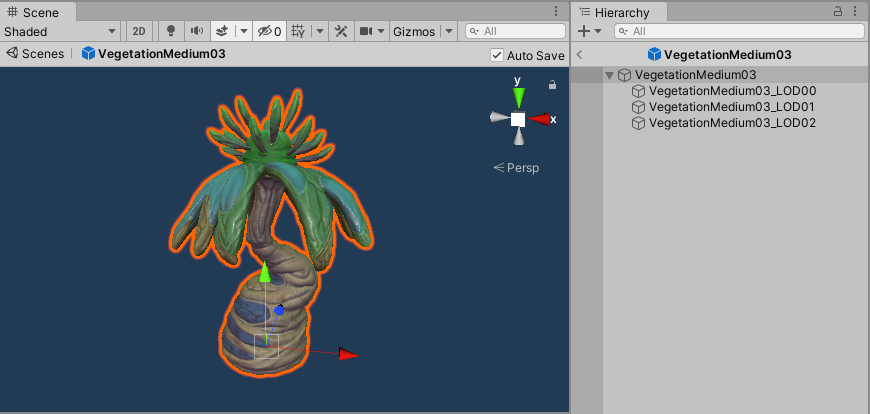Toggle scene lighting with the lightbulb icon
870x414 pixels.
(x=170, y=31)
